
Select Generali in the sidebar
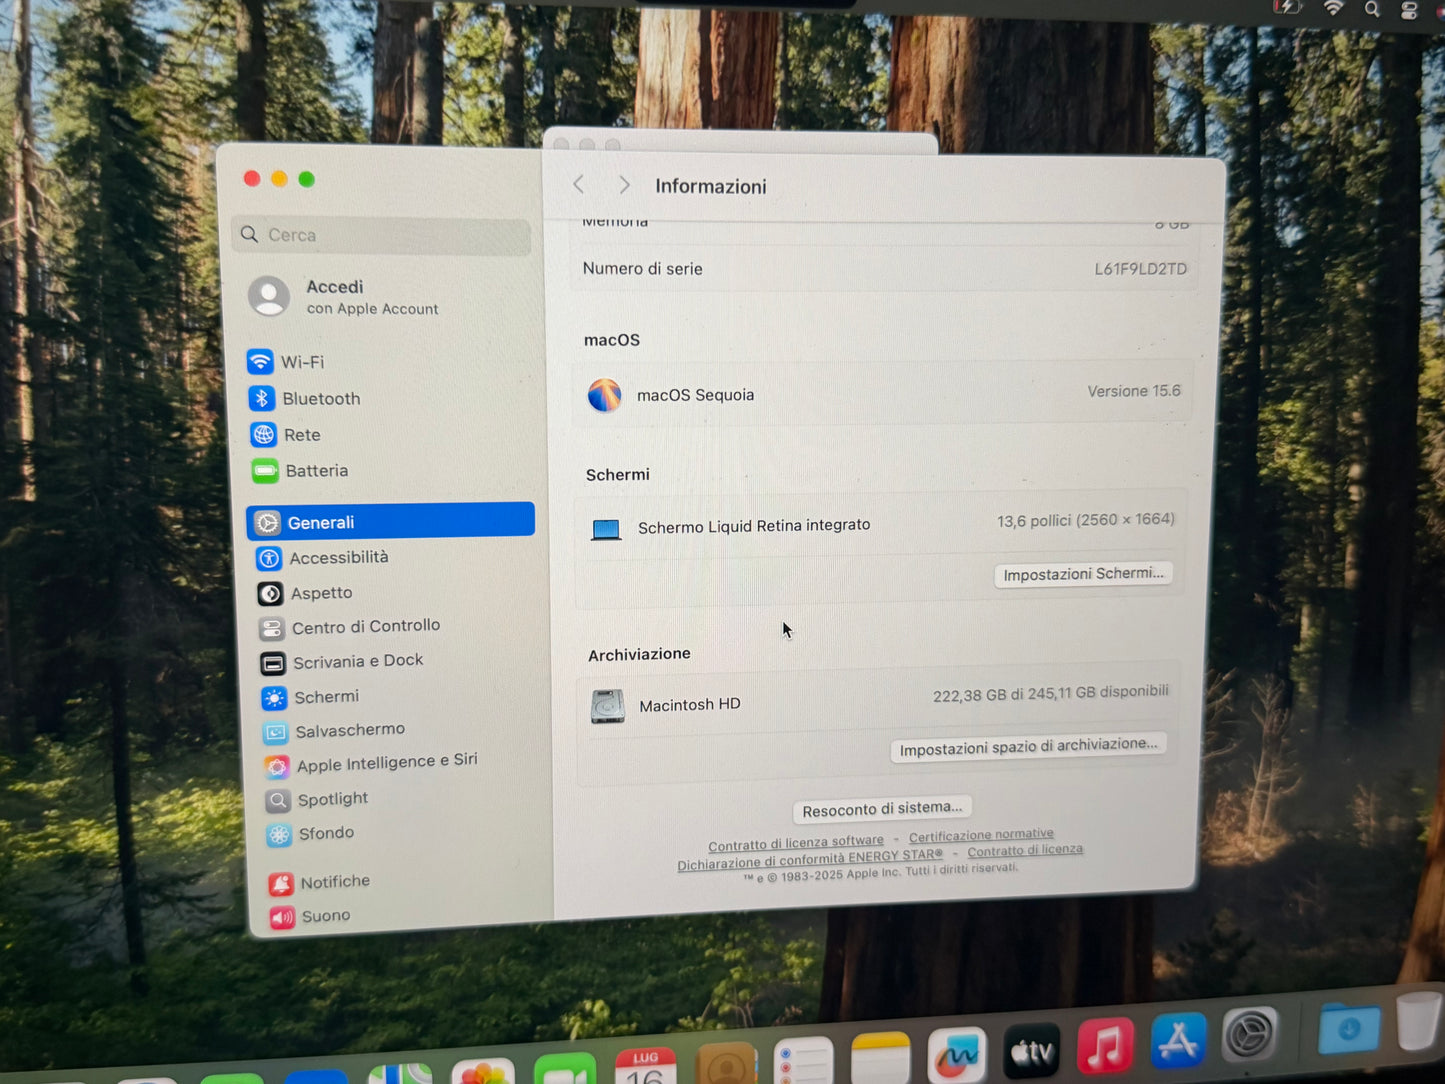(x=390, y=521)
